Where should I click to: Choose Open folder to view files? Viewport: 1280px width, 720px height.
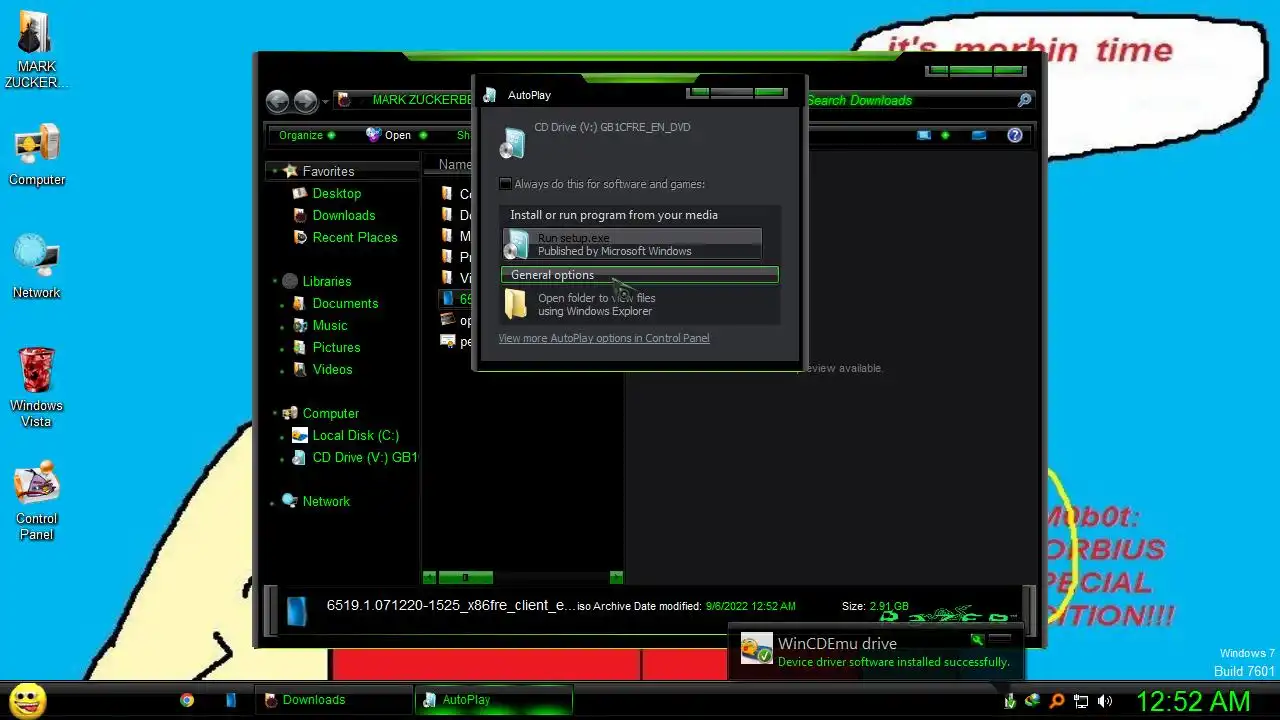640,304
